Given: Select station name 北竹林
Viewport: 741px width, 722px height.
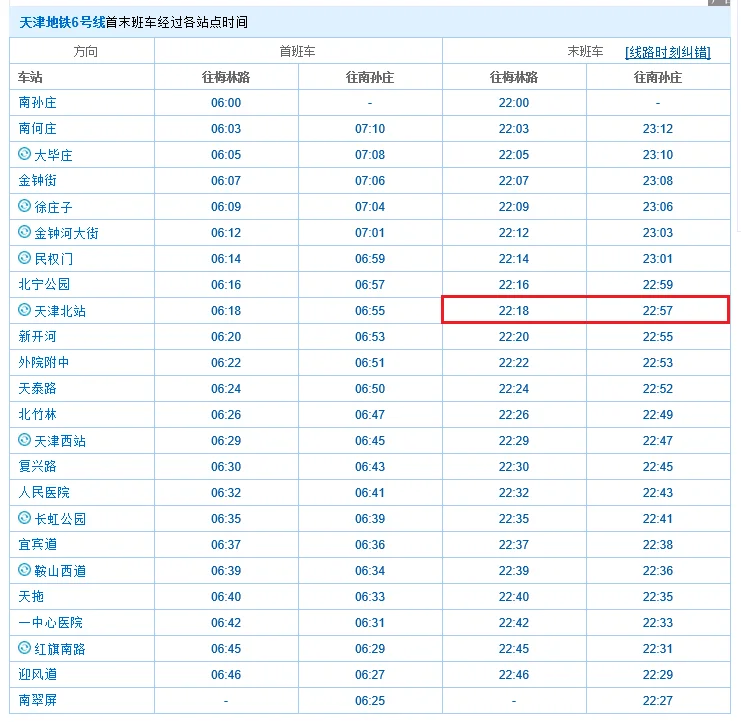Looking at the screenshot, I should click(37, 414).
